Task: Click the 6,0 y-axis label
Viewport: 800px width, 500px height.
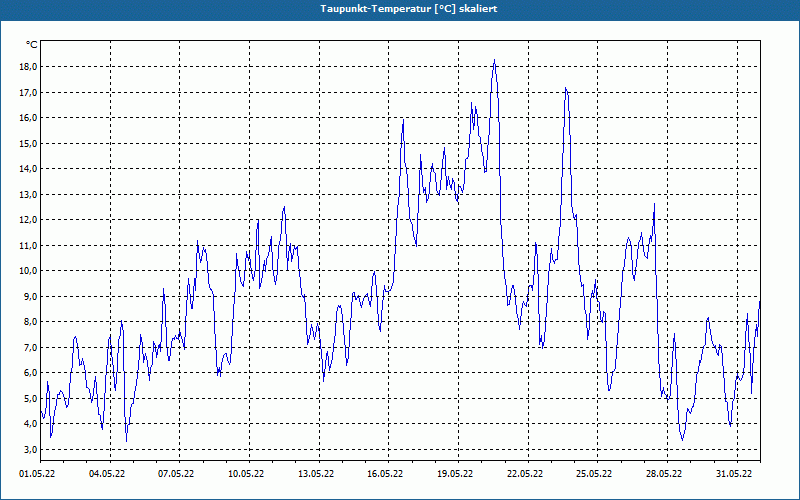Action: click(x=30, y=373)
